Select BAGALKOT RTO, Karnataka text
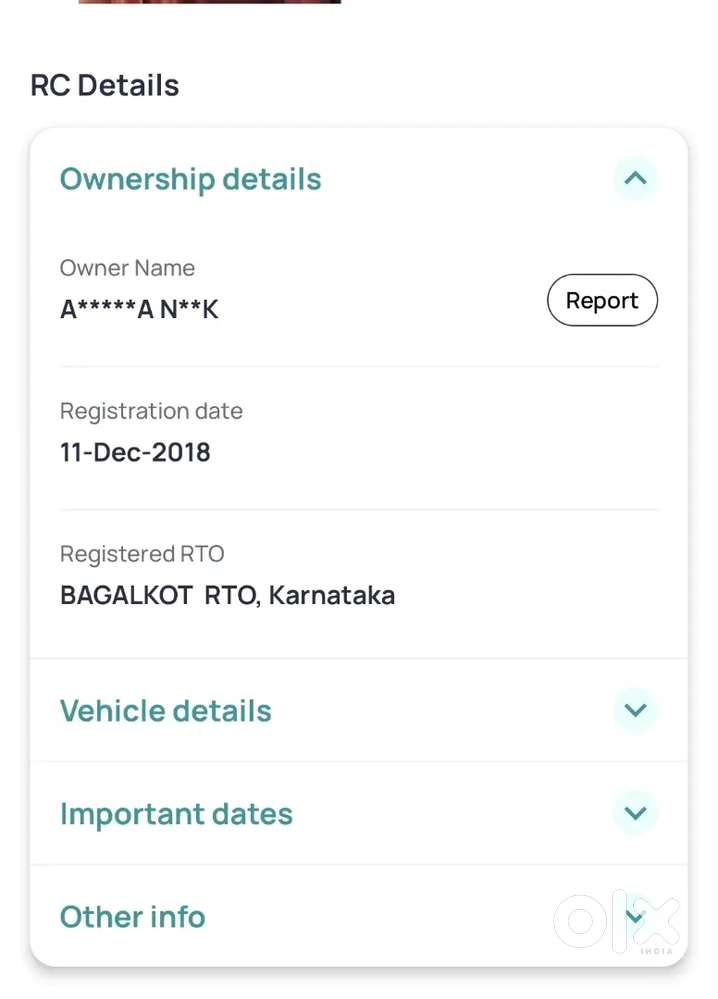Viewport: 718px width, 999px height. (x=227, y=596)
